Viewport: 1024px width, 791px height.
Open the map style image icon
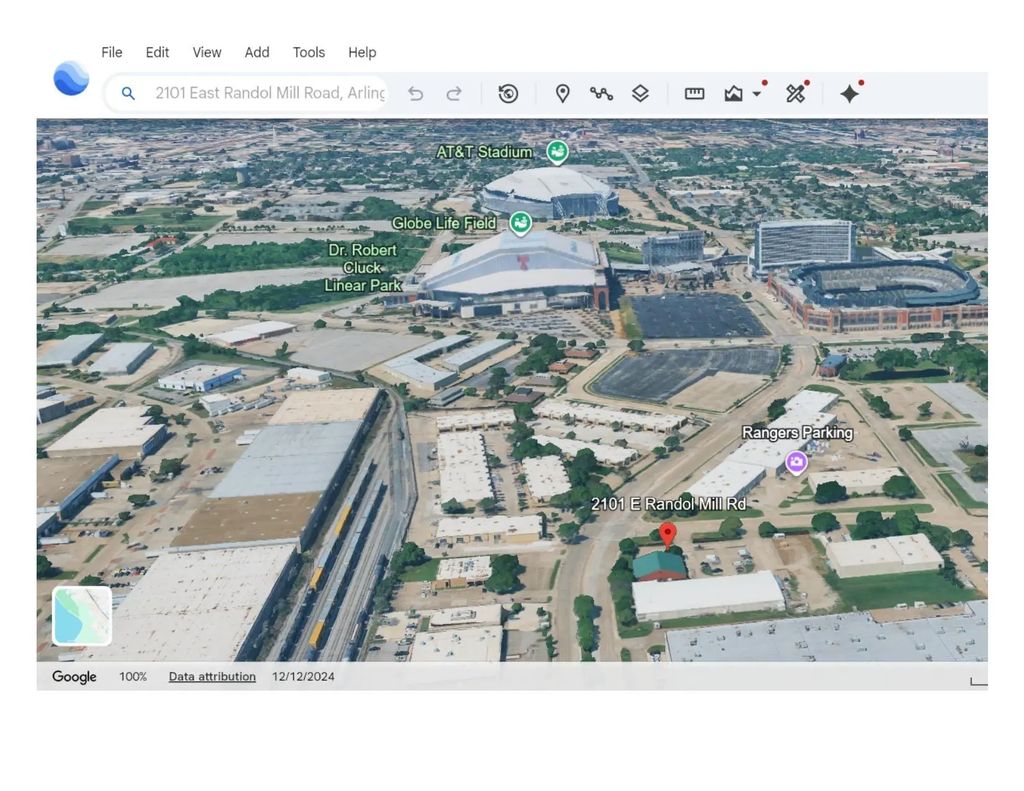tap(733, 94)
